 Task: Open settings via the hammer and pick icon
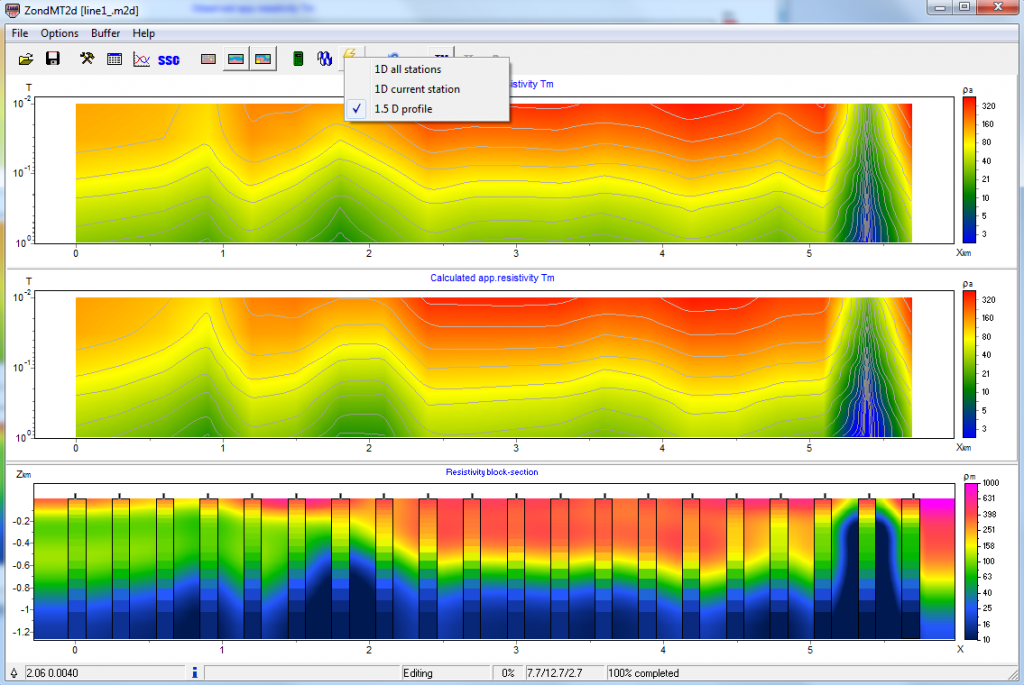(88, 59)
